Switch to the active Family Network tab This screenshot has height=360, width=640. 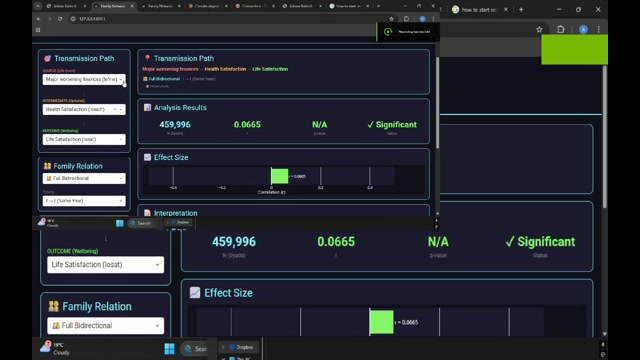click(113, 6)
